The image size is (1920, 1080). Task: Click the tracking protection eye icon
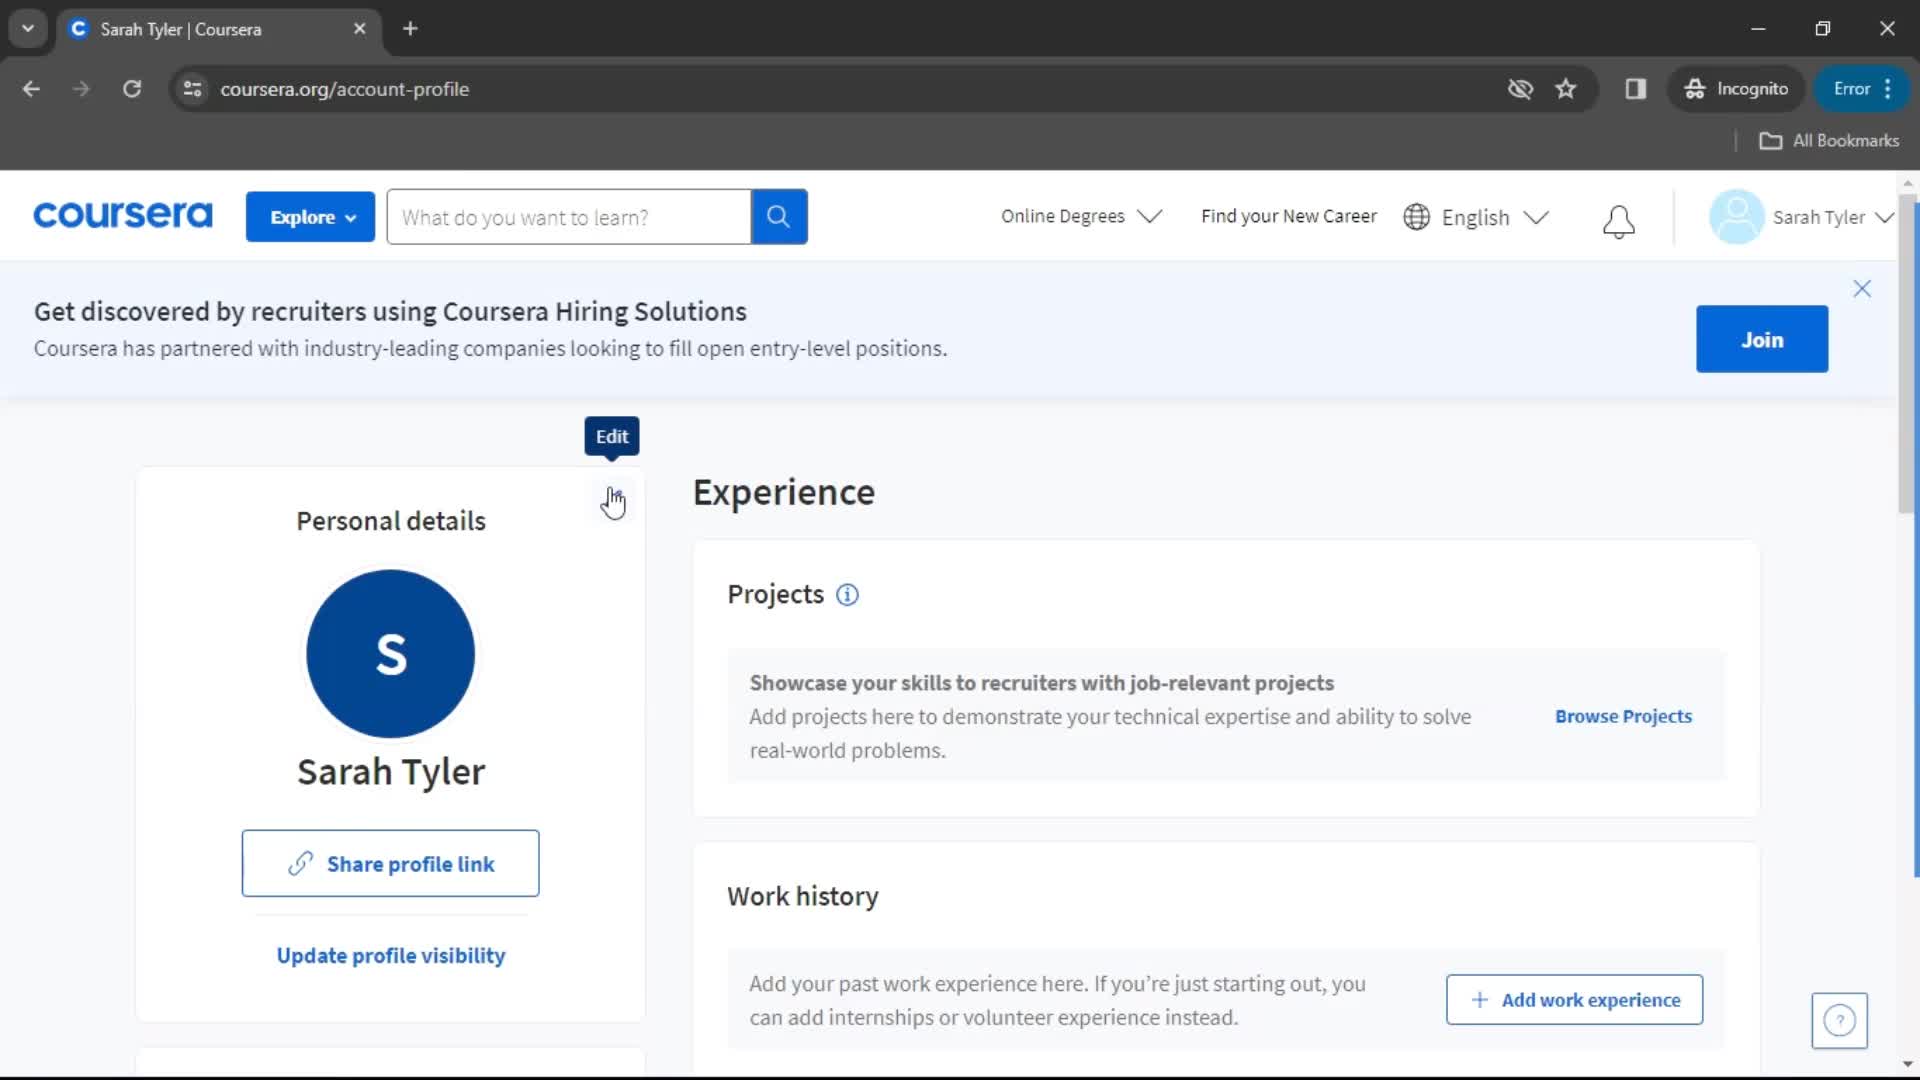click(1520, 89)
